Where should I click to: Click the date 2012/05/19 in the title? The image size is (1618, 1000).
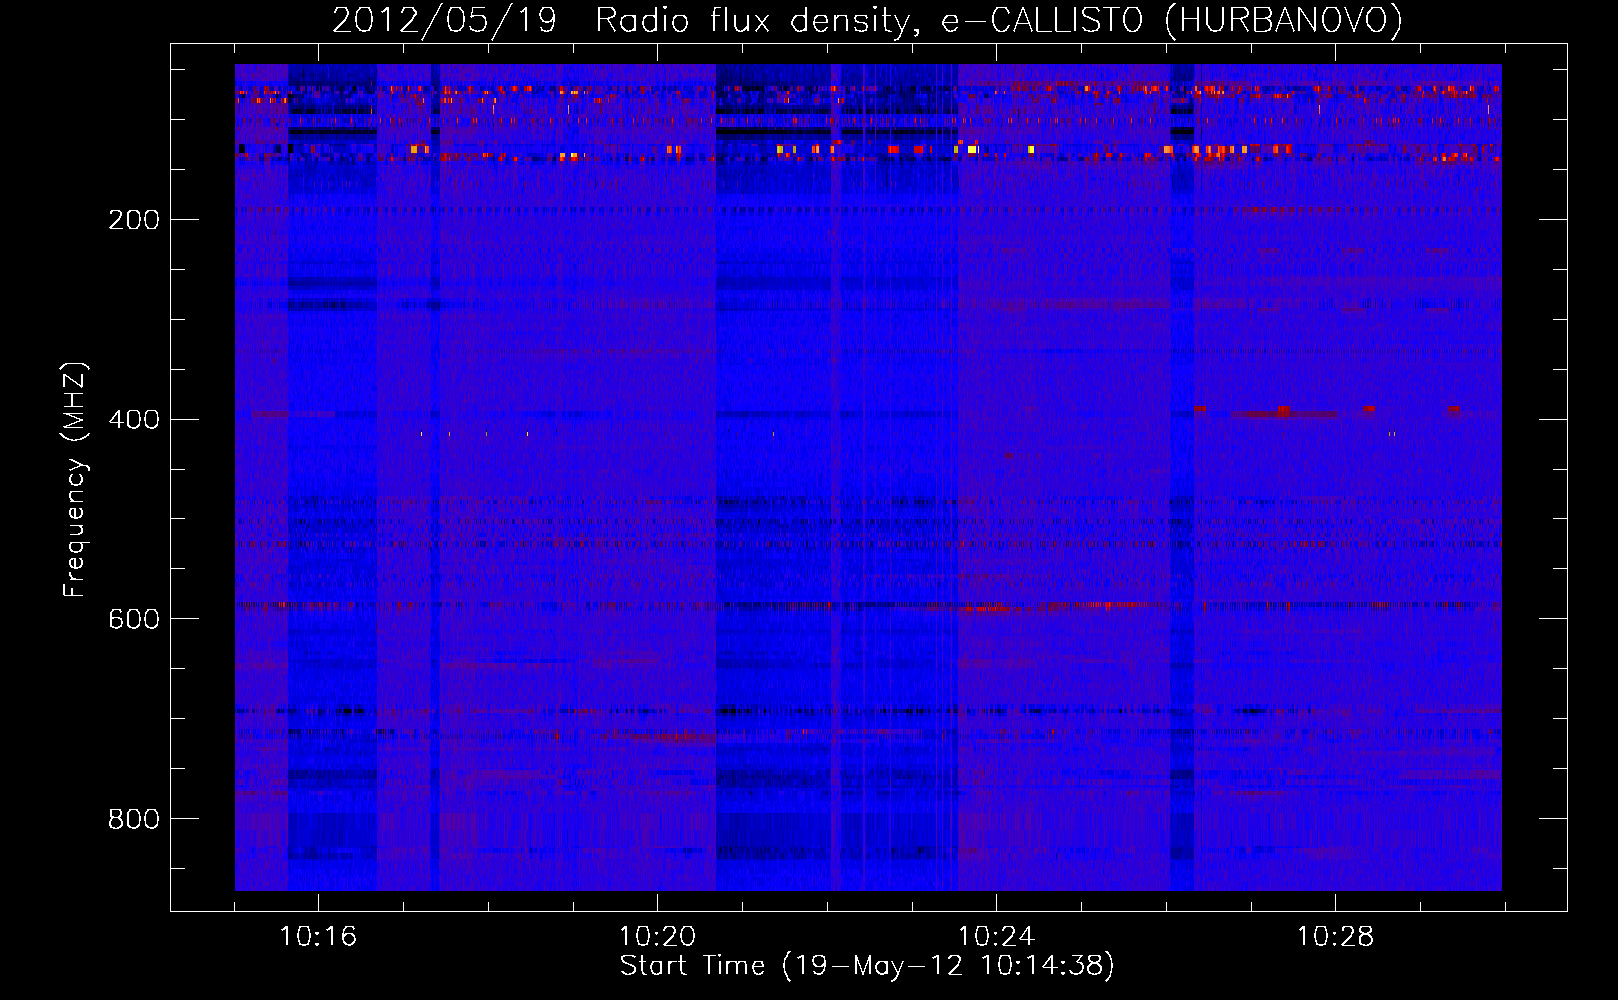pos(444,20)
